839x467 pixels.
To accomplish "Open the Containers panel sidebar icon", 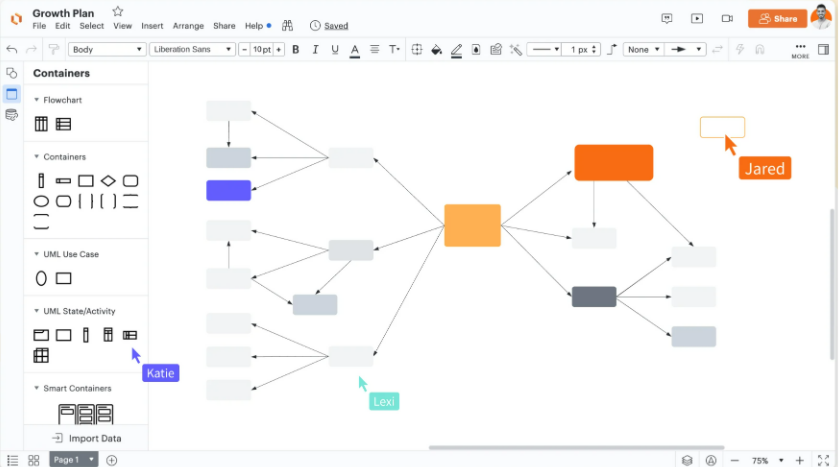I will 12,94.
